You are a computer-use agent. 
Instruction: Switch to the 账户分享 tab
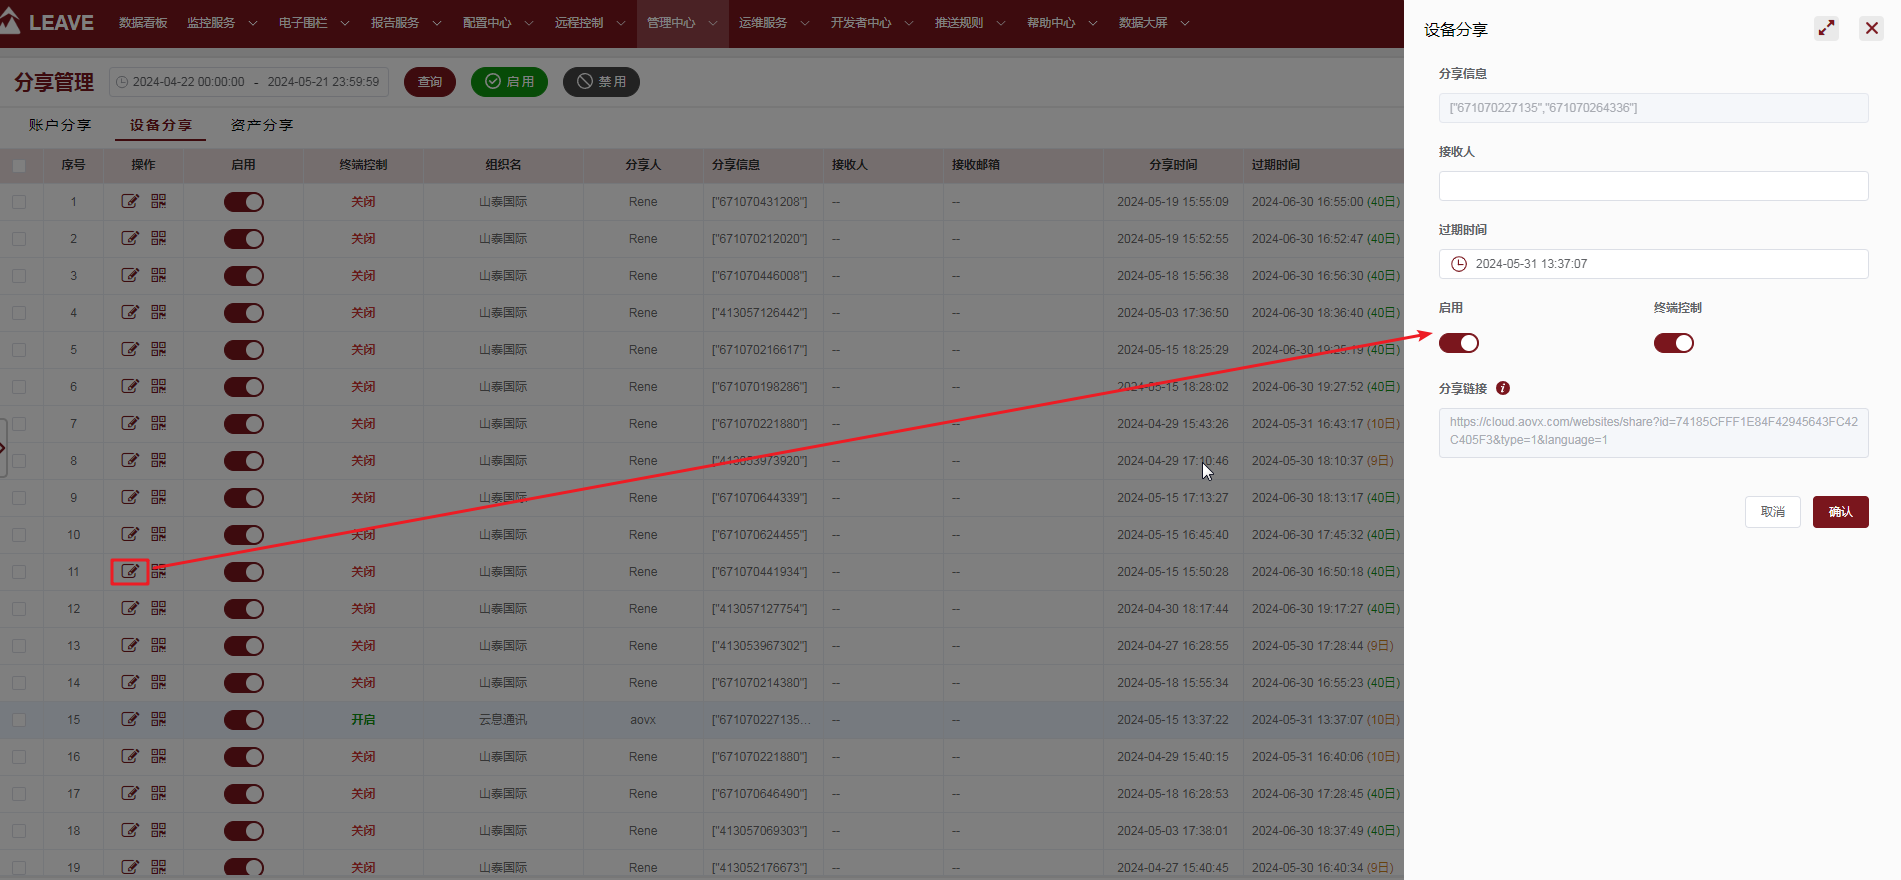(x=60, y=125)
